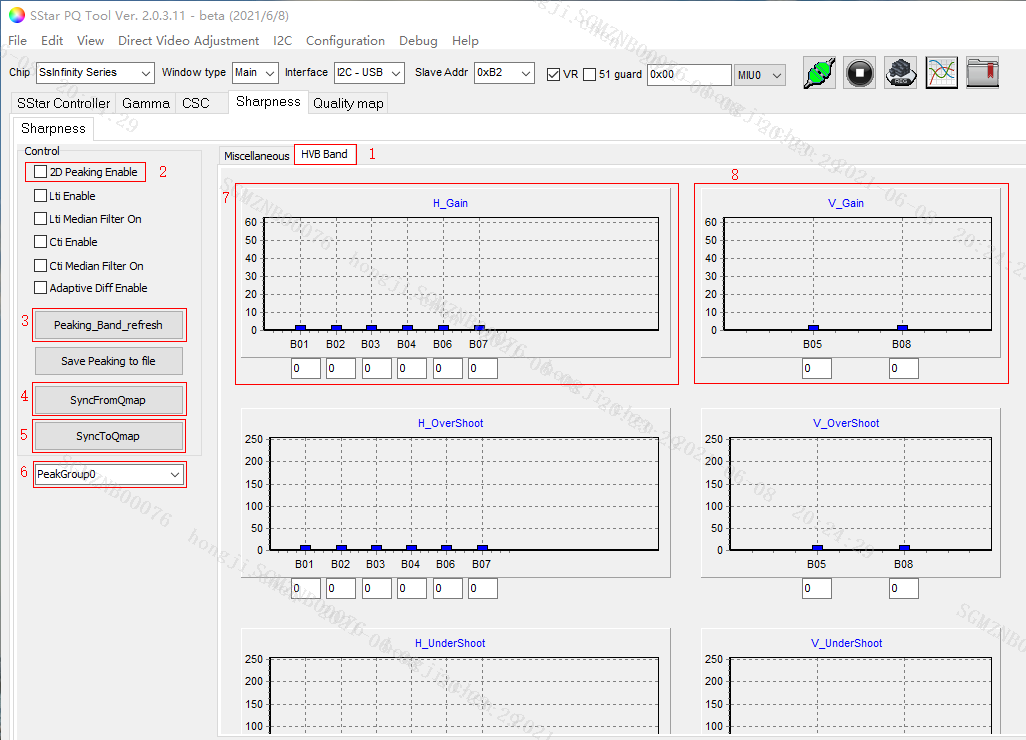Click Save Peaking to file button
Screen dimensions: 1026x740
pyautogui.click(x=109, y=361)
